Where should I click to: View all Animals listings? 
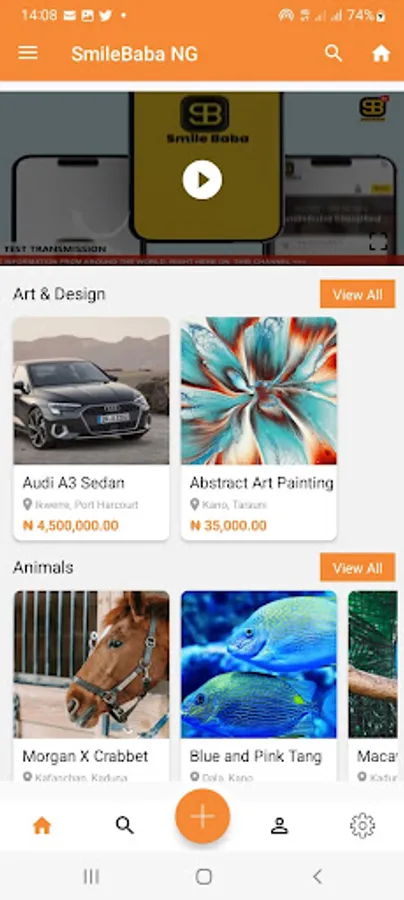click(x=358, y=567)
